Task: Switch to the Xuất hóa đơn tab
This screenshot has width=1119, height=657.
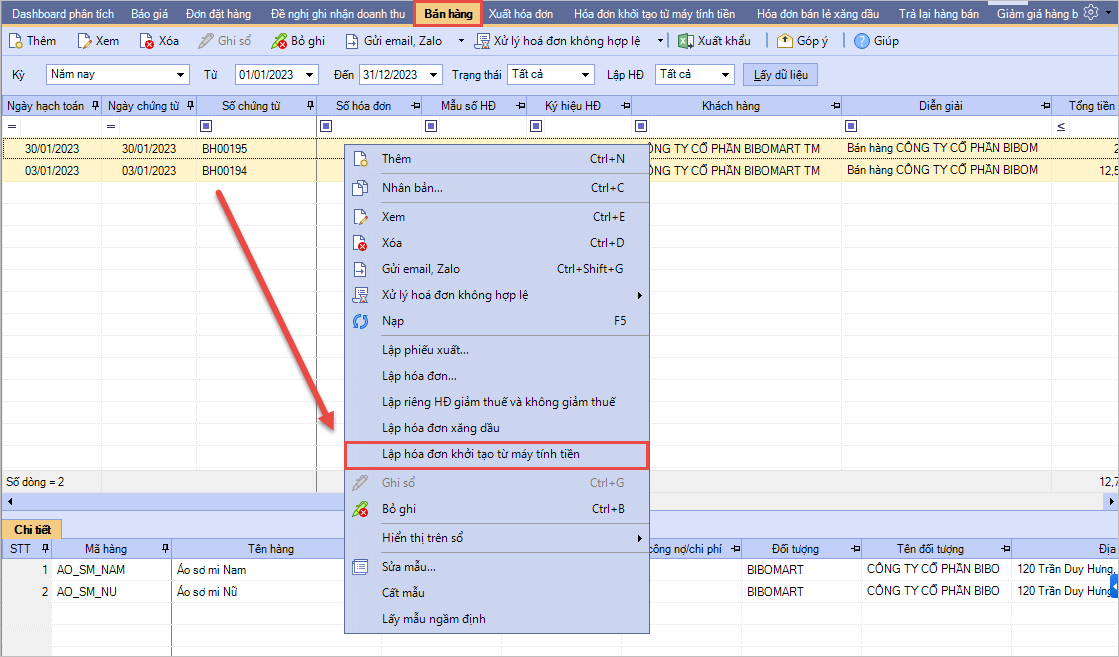Action: 521,14
